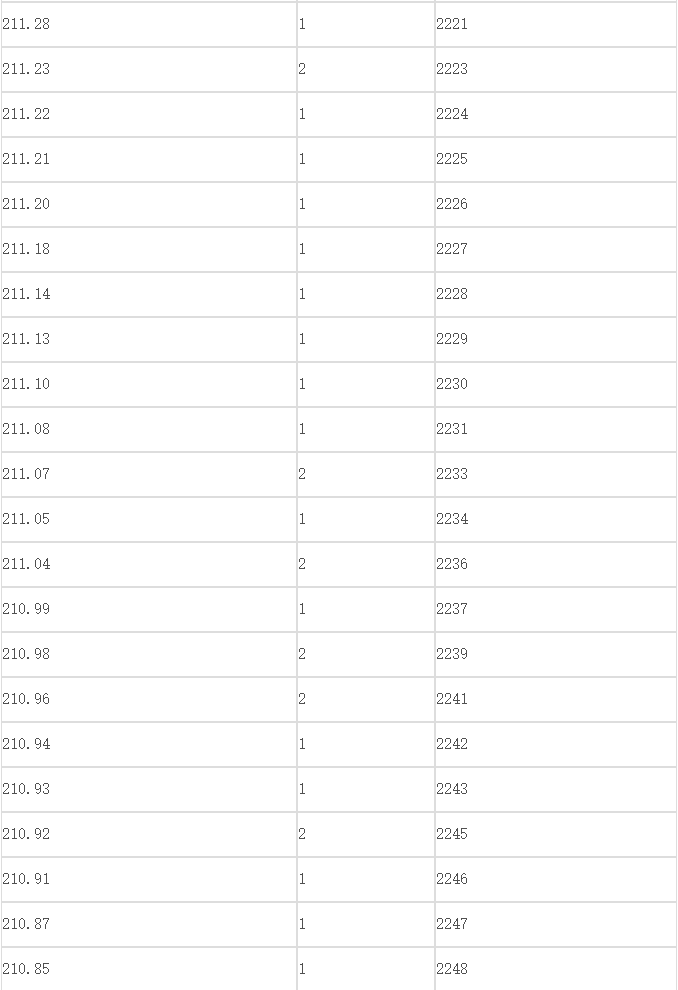Screen dimensions: 678x990
Task: Click the cumulative cell 2242
Action: (556, 744)
